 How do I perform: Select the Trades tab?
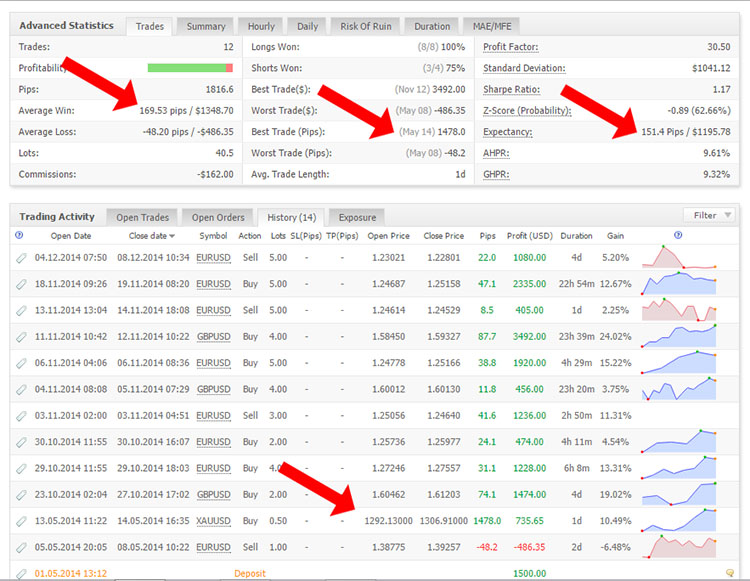(150, 26)
